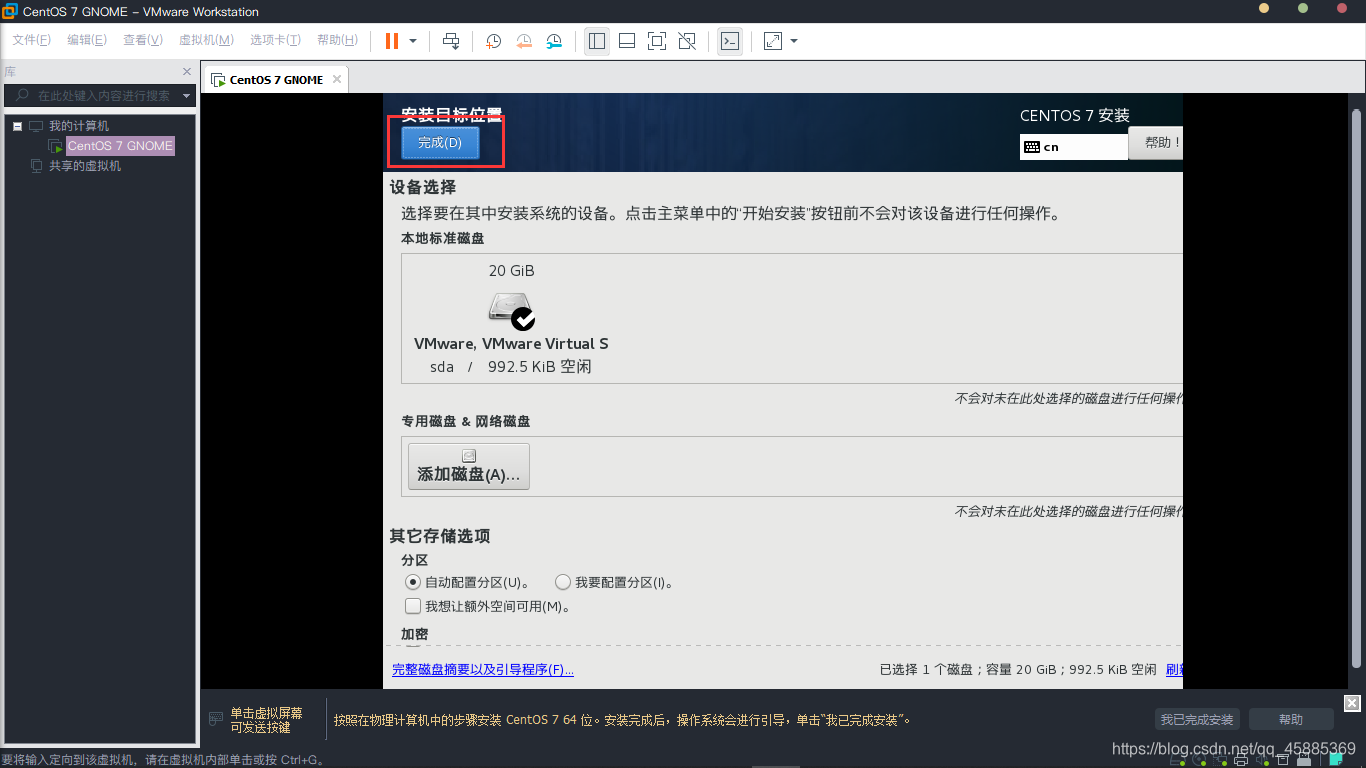Toggle console view in toolbar

pyautogui.click(x=730, y=41)
